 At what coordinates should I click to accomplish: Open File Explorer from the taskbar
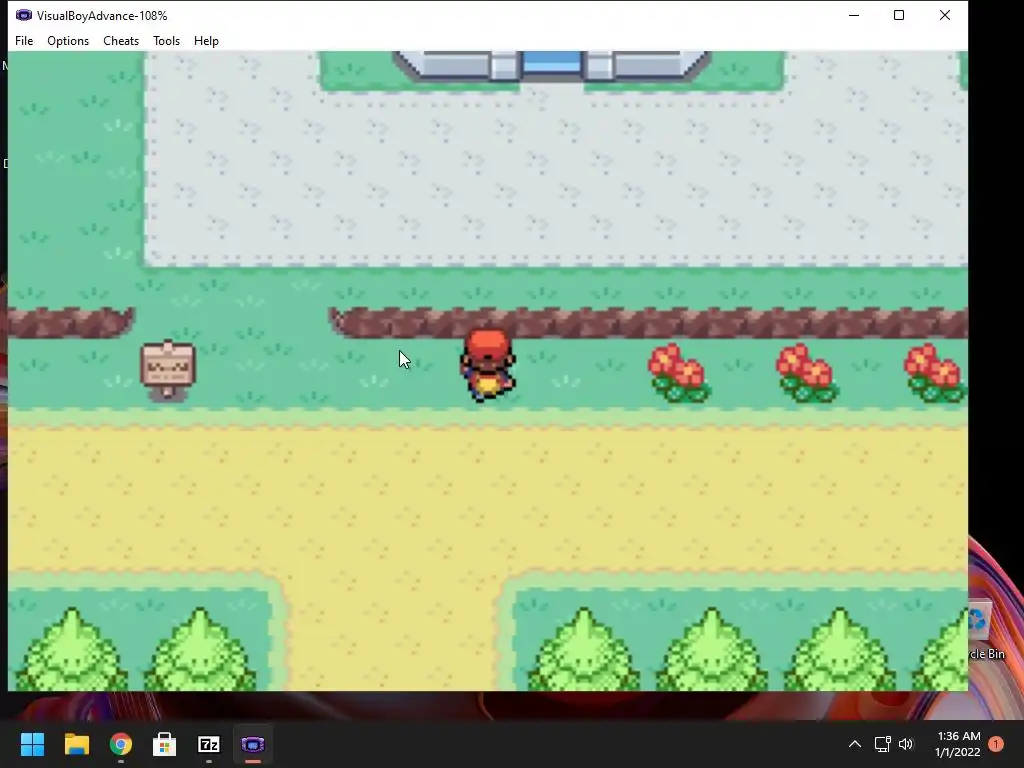[76, 744]
